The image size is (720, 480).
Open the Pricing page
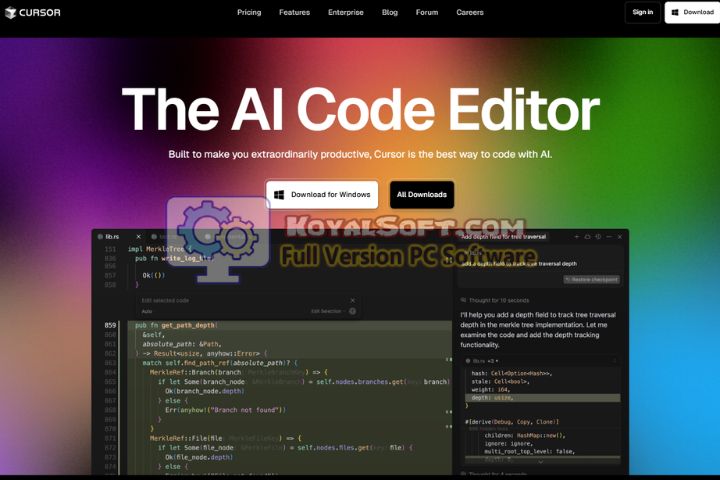[x=249, y=12]
